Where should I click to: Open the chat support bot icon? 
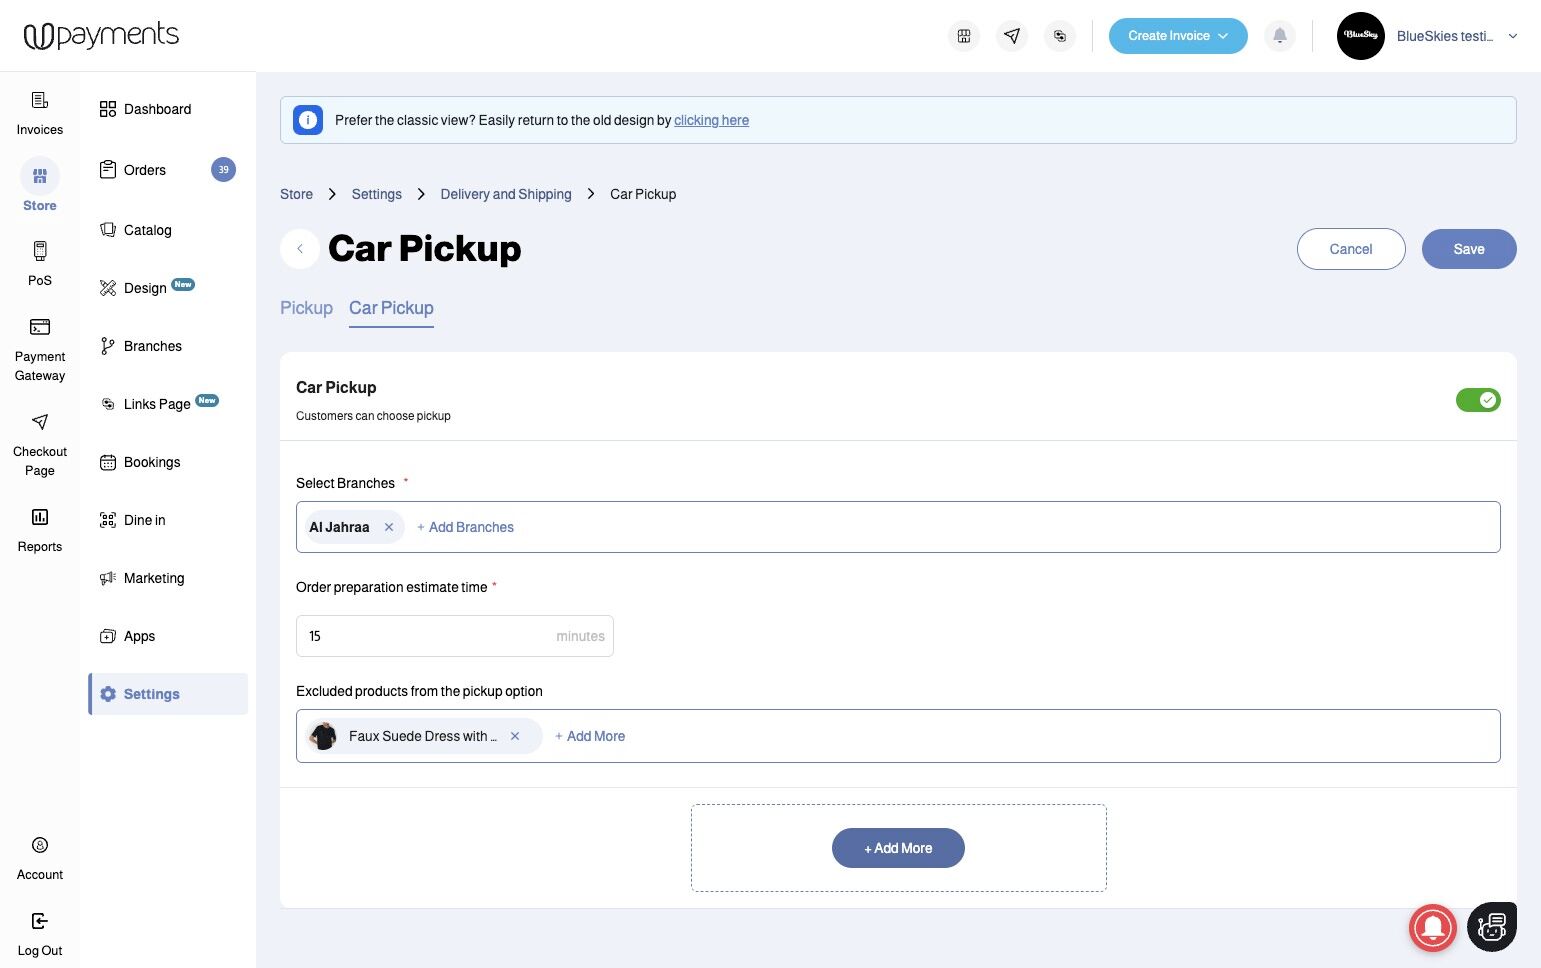(1491, 927)
